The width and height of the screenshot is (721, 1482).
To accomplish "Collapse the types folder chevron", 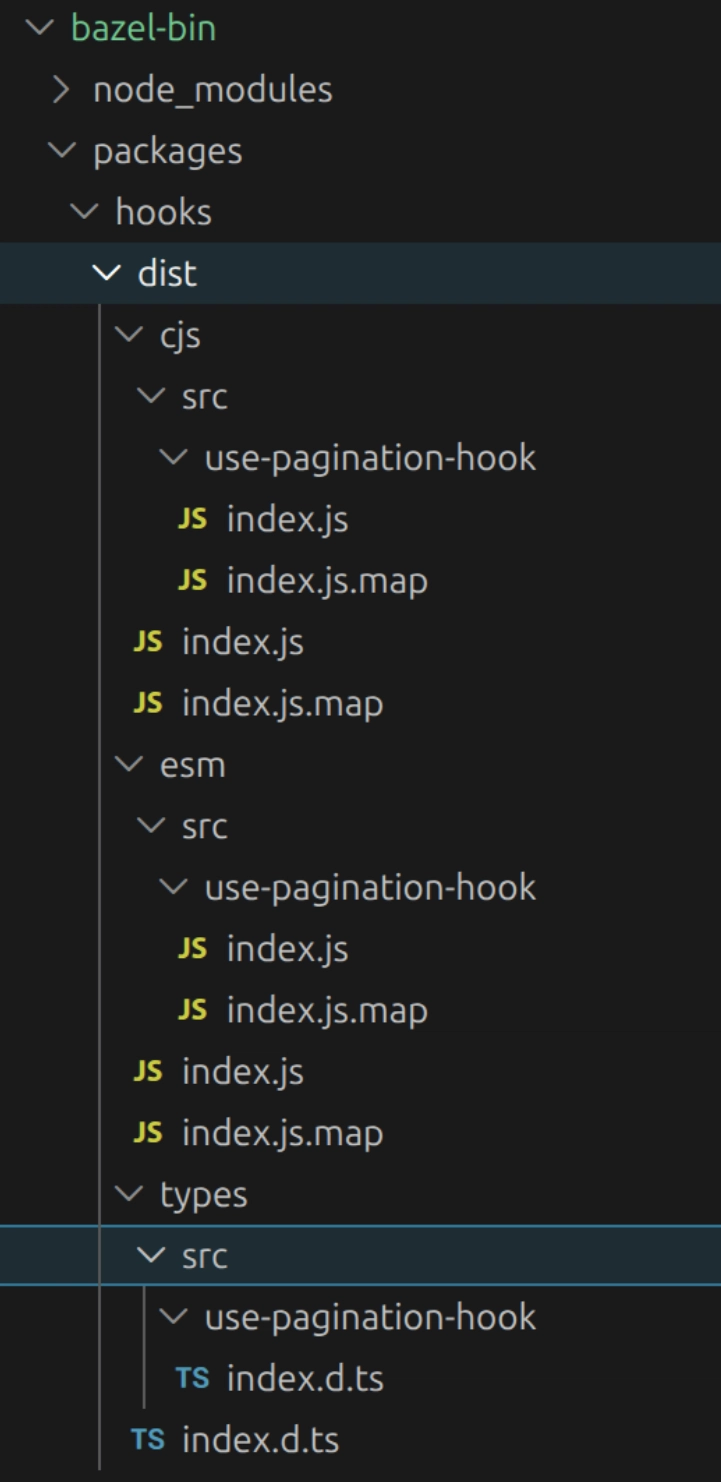I will [x=129, y=1194].
